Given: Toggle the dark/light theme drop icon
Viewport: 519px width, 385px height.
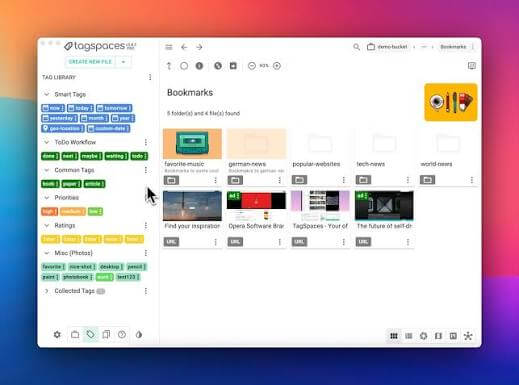Looking at the screenshot, I should [139, 334].
